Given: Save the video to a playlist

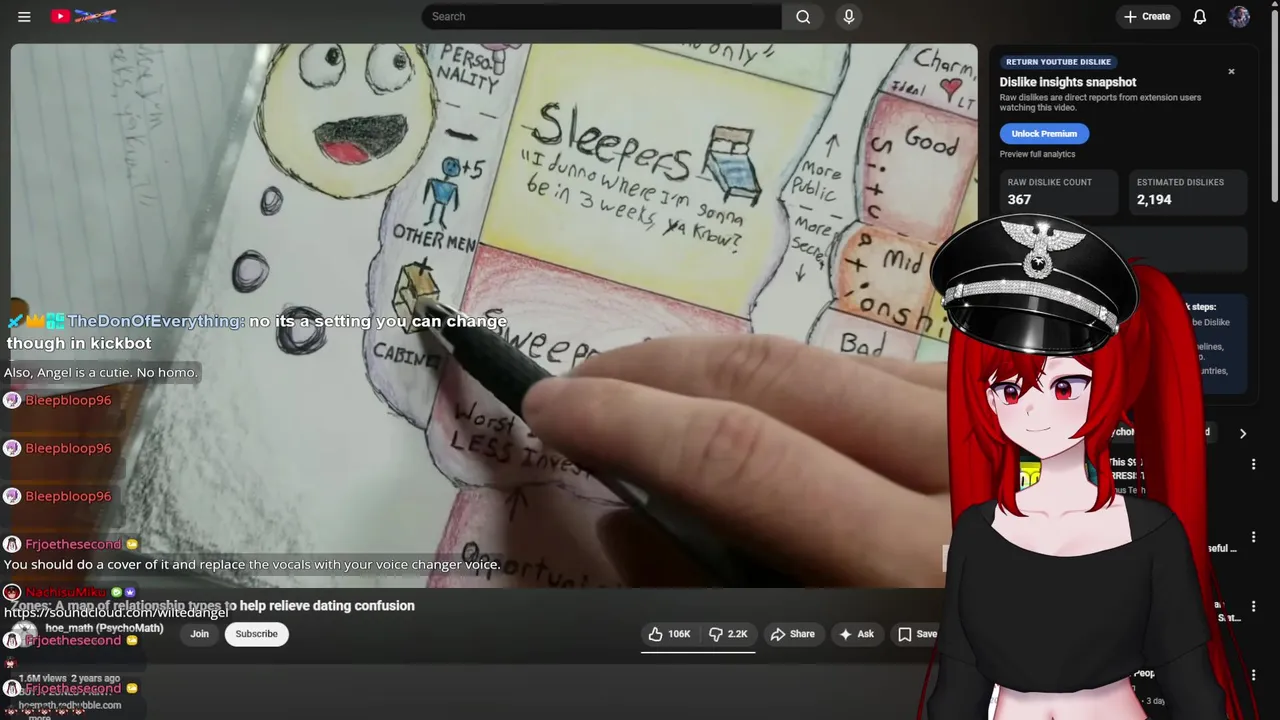Looking at the screenshot, I should point(917,634).
